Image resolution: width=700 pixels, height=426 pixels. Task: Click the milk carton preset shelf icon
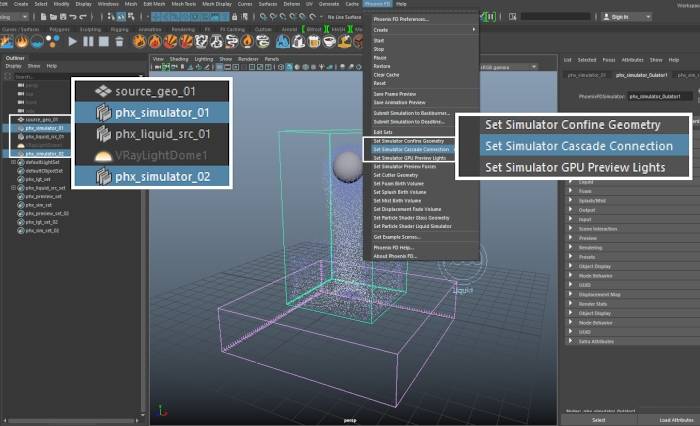pos(299,42)
